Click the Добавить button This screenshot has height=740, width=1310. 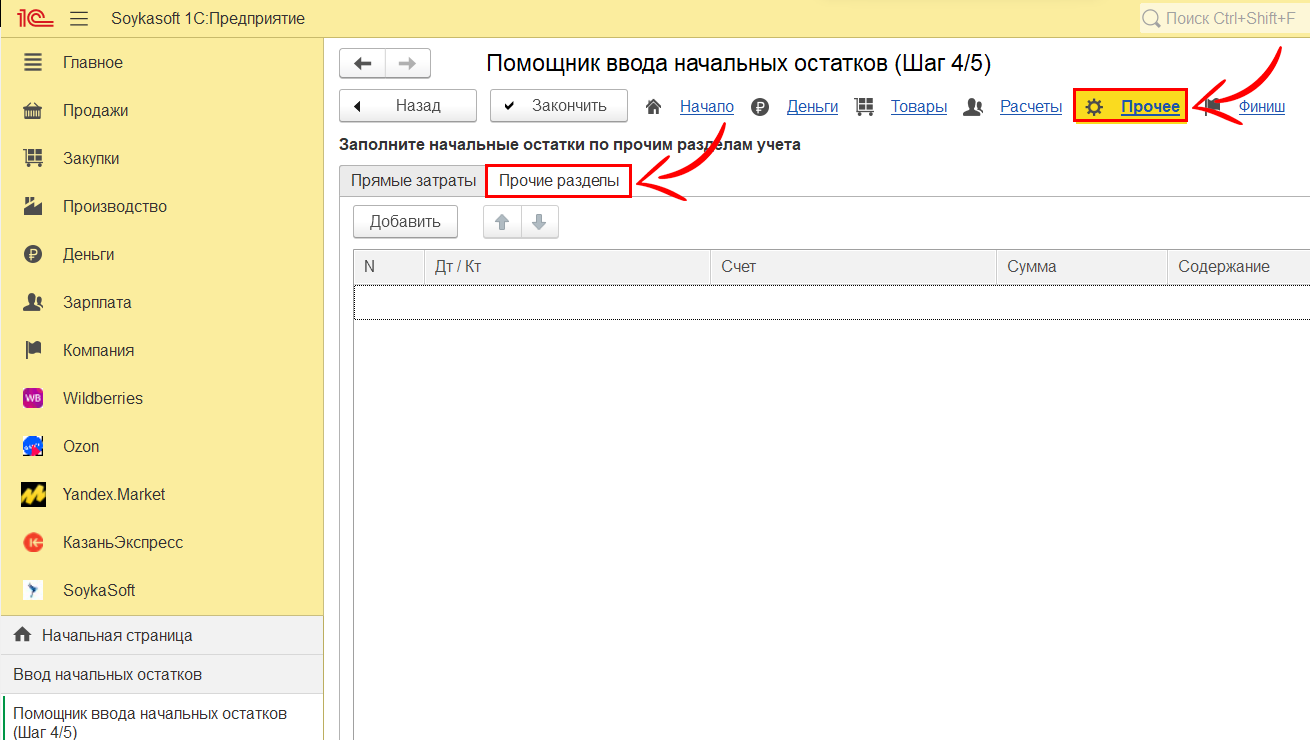tap(405, 222)
